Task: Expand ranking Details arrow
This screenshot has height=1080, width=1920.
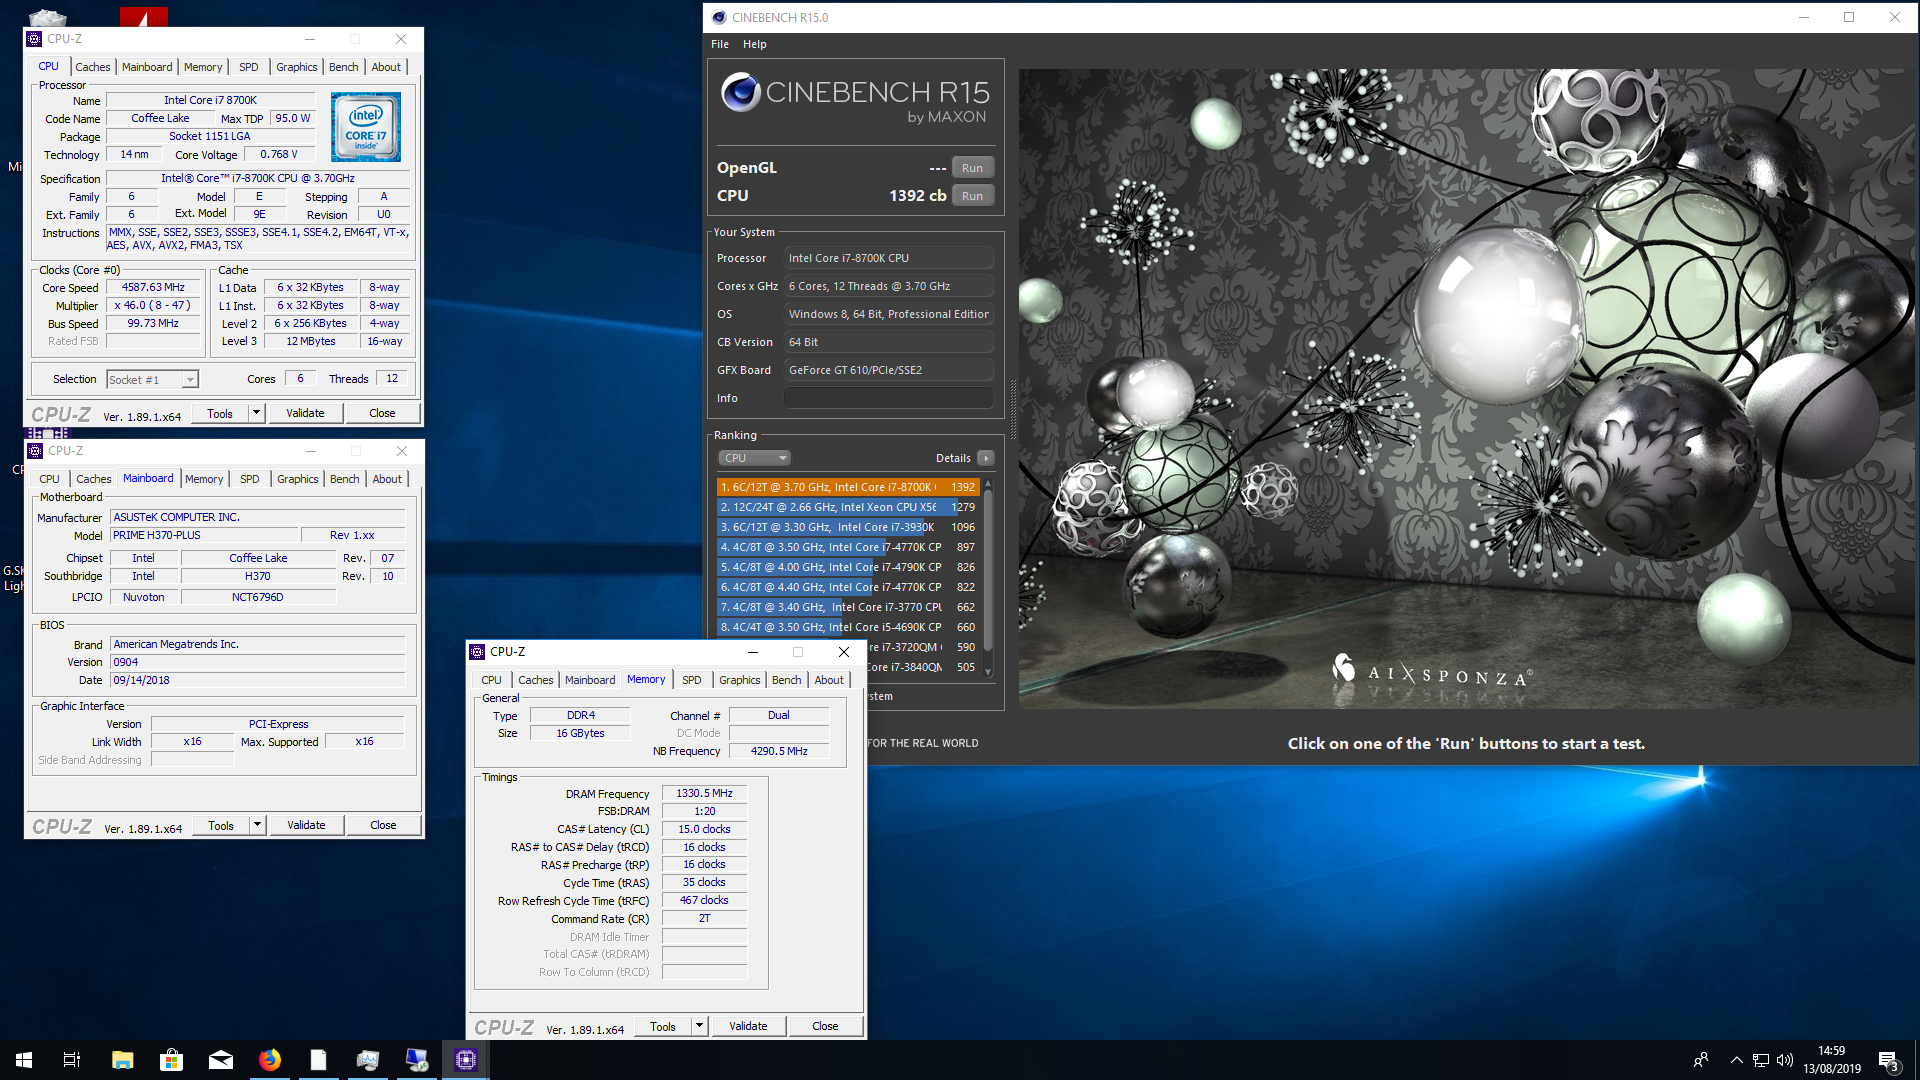Action: pos(986,458)
